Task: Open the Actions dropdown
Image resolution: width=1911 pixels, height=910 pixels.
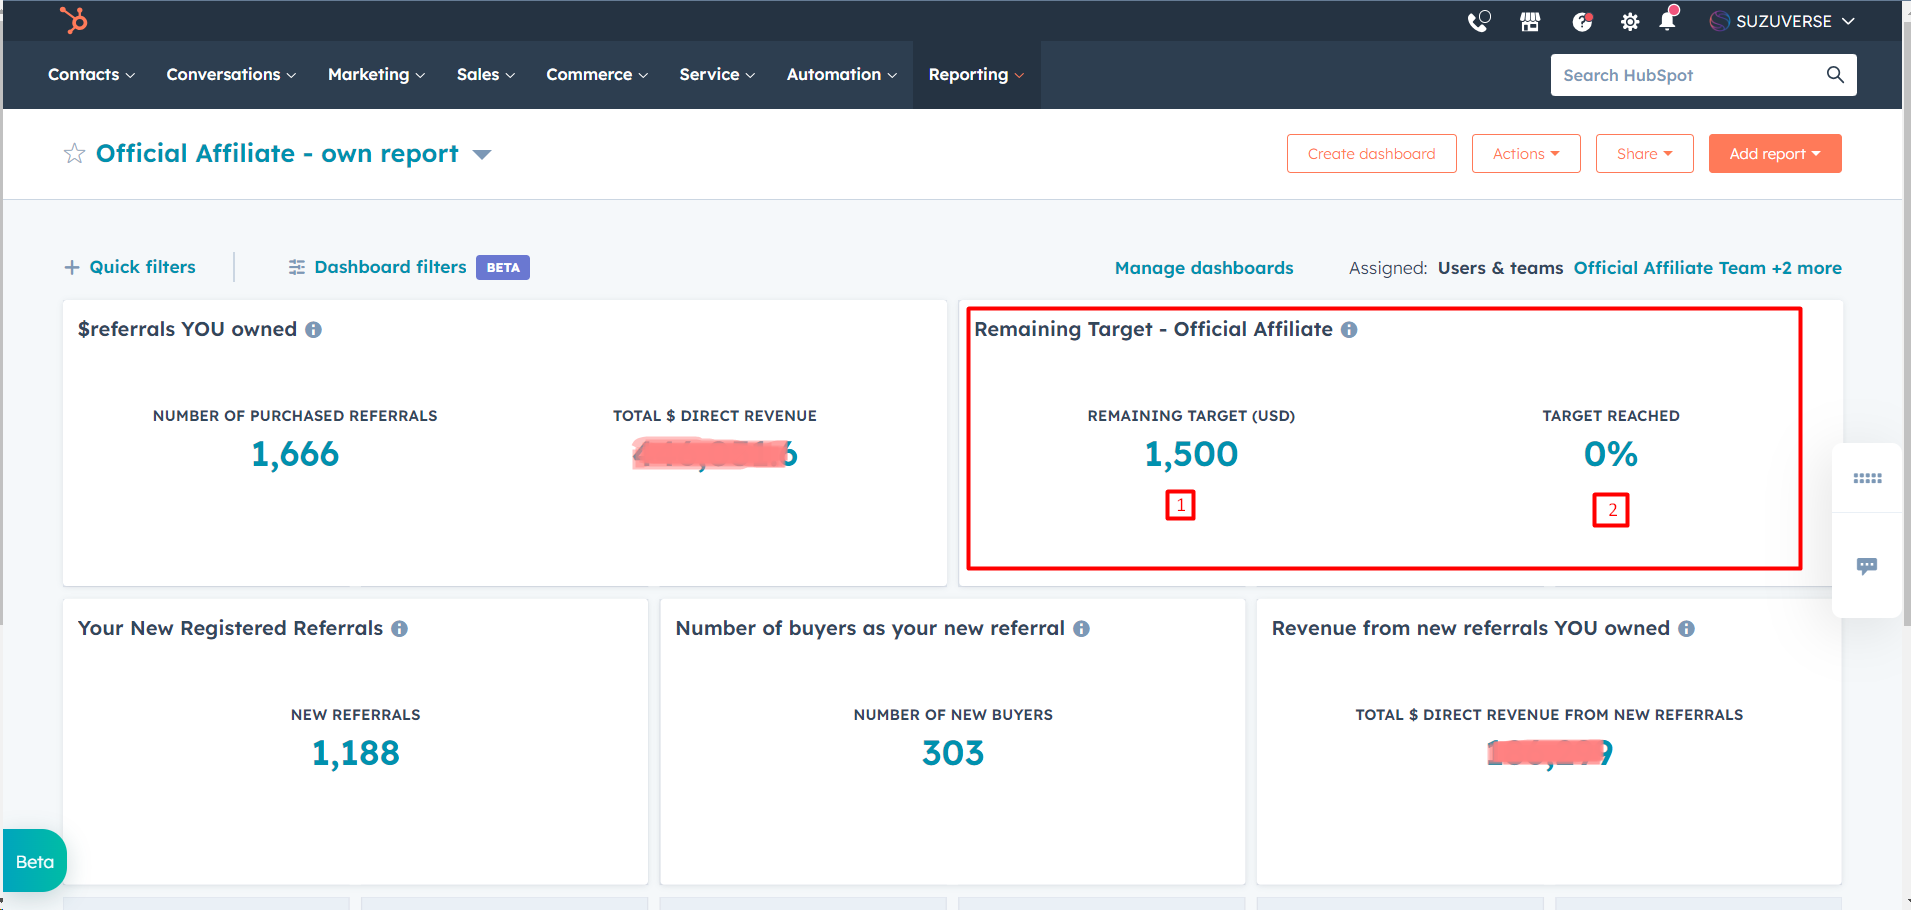Action: [1525, 154]
